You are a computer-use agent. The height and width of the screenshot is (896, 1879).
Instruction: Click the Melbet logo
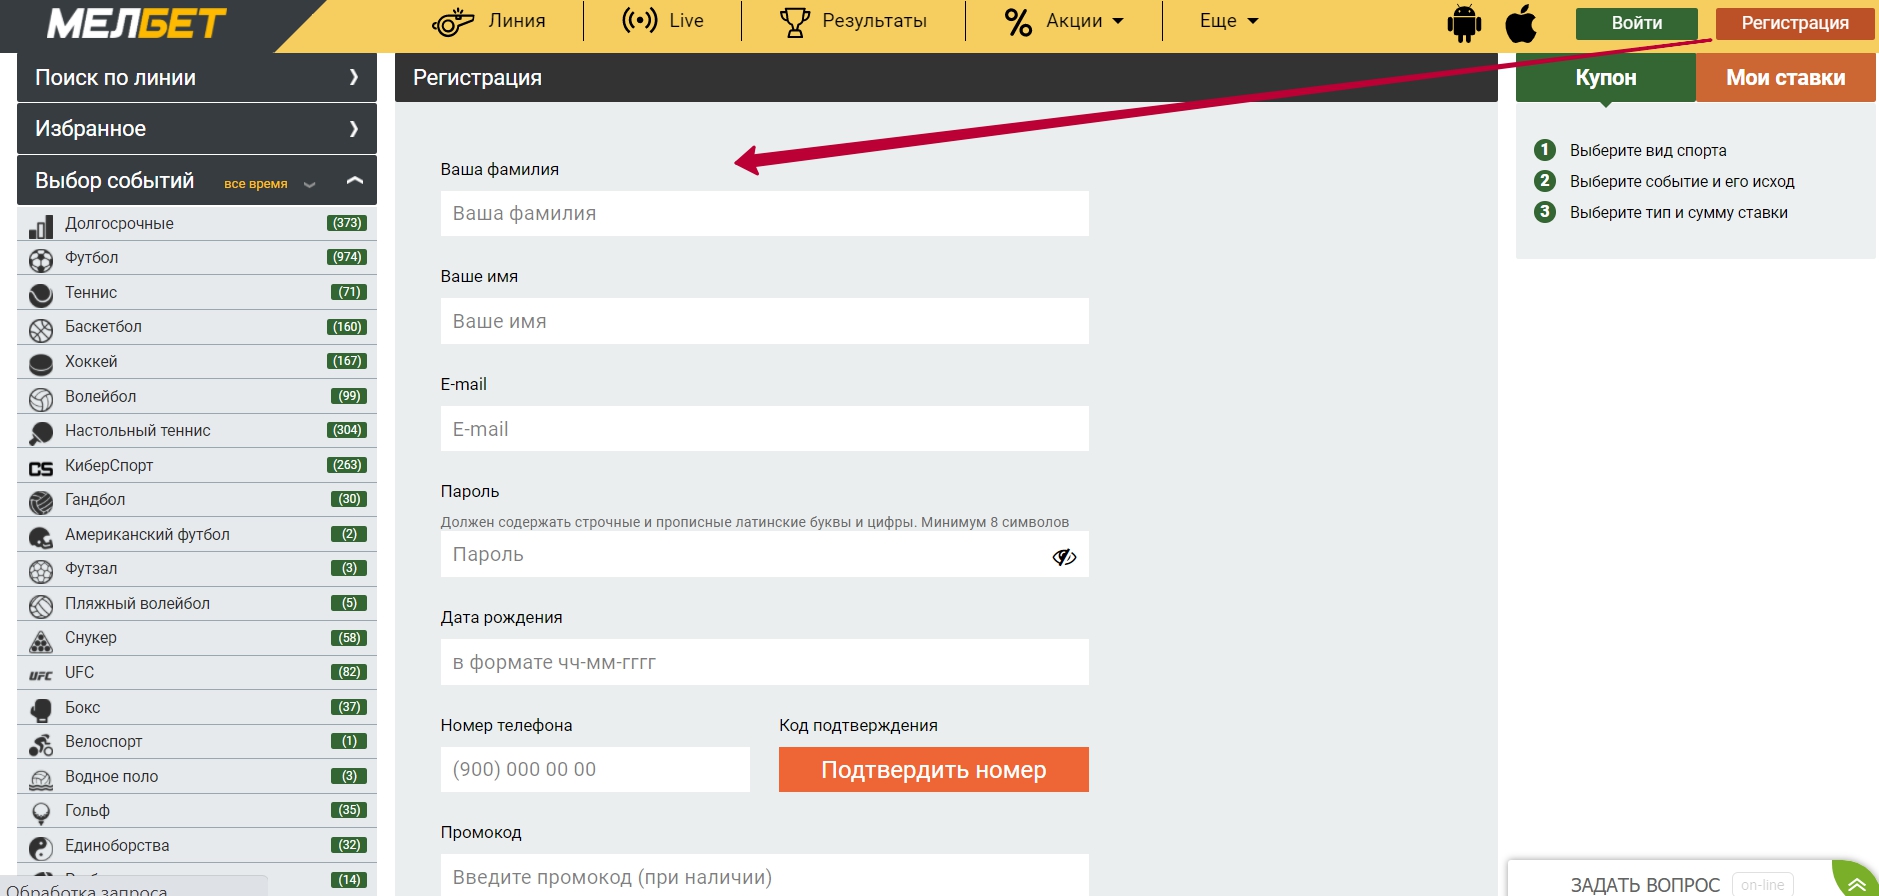pos(137,23)
